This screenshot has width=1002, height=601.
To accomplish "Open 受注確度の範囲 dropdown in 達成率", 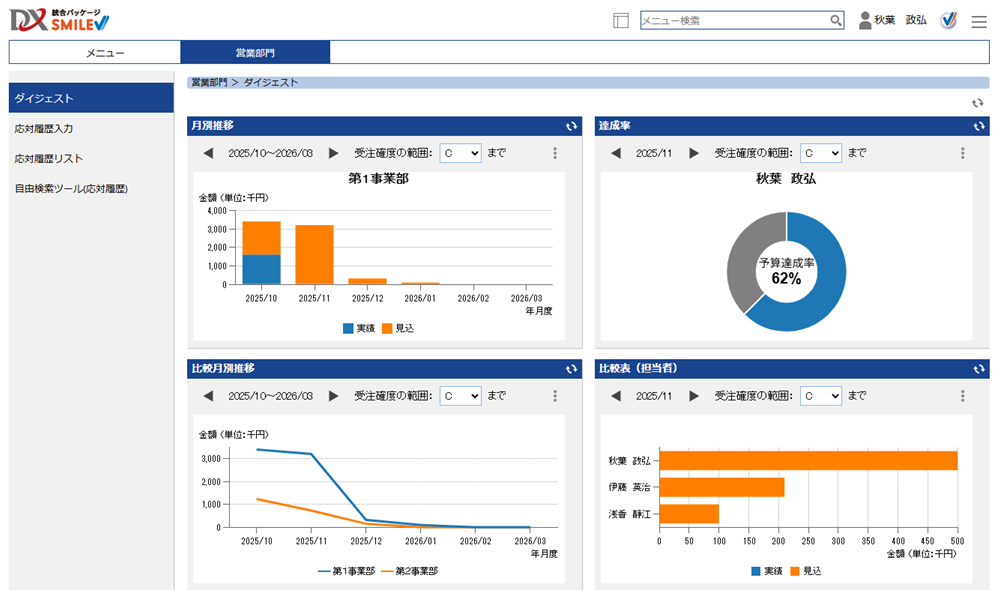I will [x=820, y=153].
